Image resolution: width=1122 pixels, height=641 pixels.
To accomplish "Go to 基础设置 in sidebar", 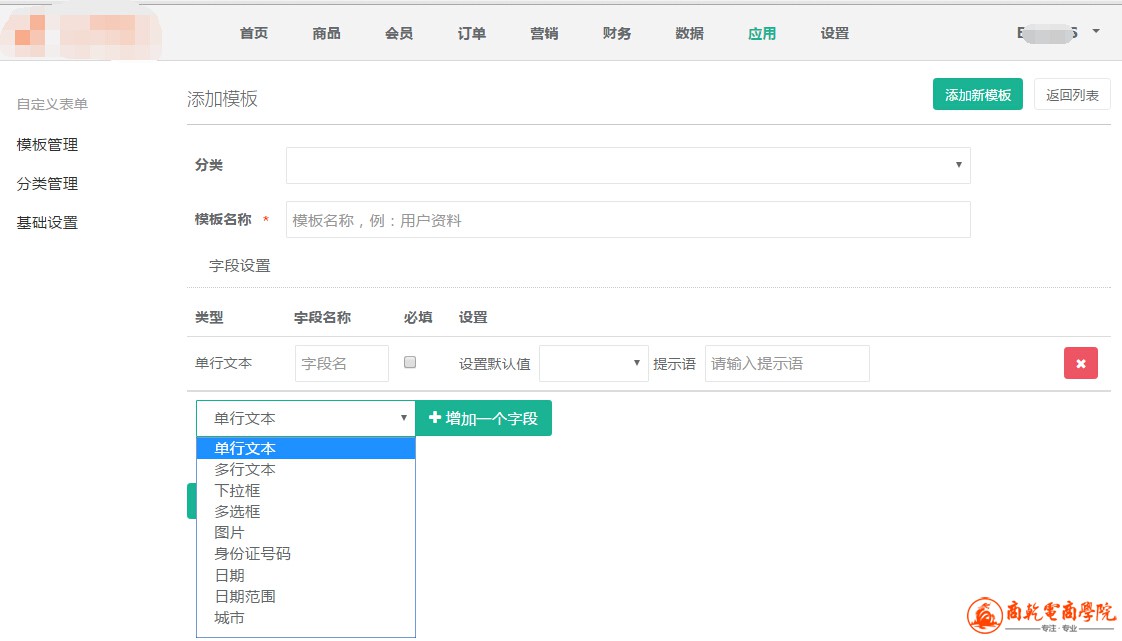I will pos(47,222).
